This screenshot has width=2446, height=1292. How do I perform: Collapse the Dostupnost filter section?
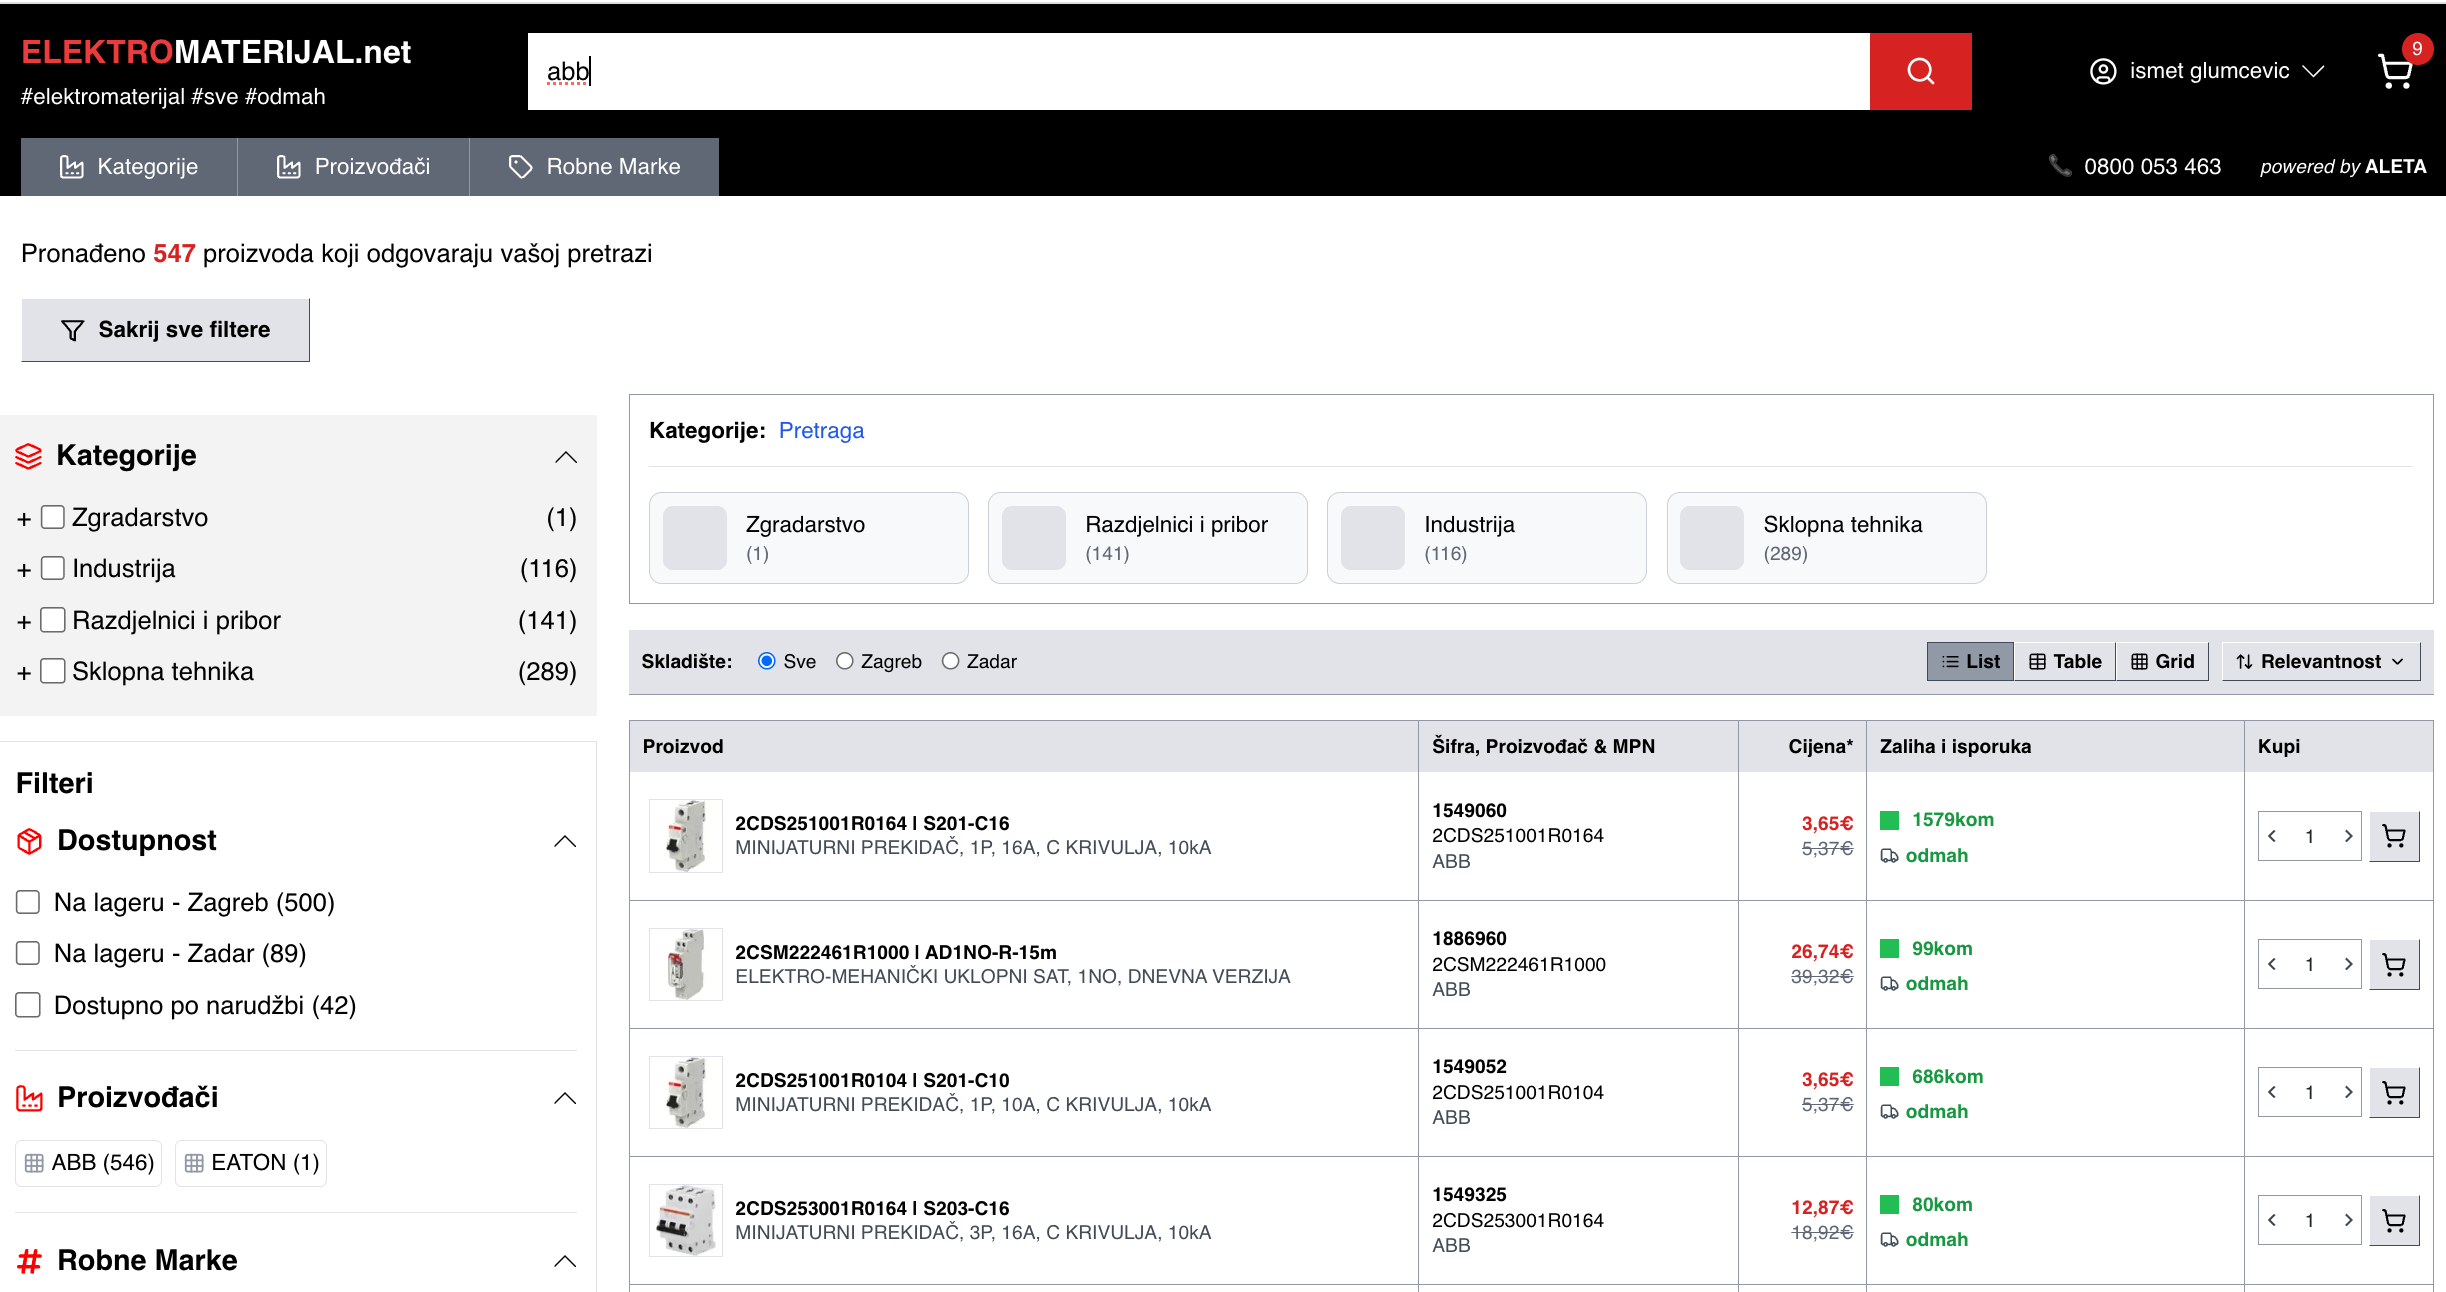(565, 841)
